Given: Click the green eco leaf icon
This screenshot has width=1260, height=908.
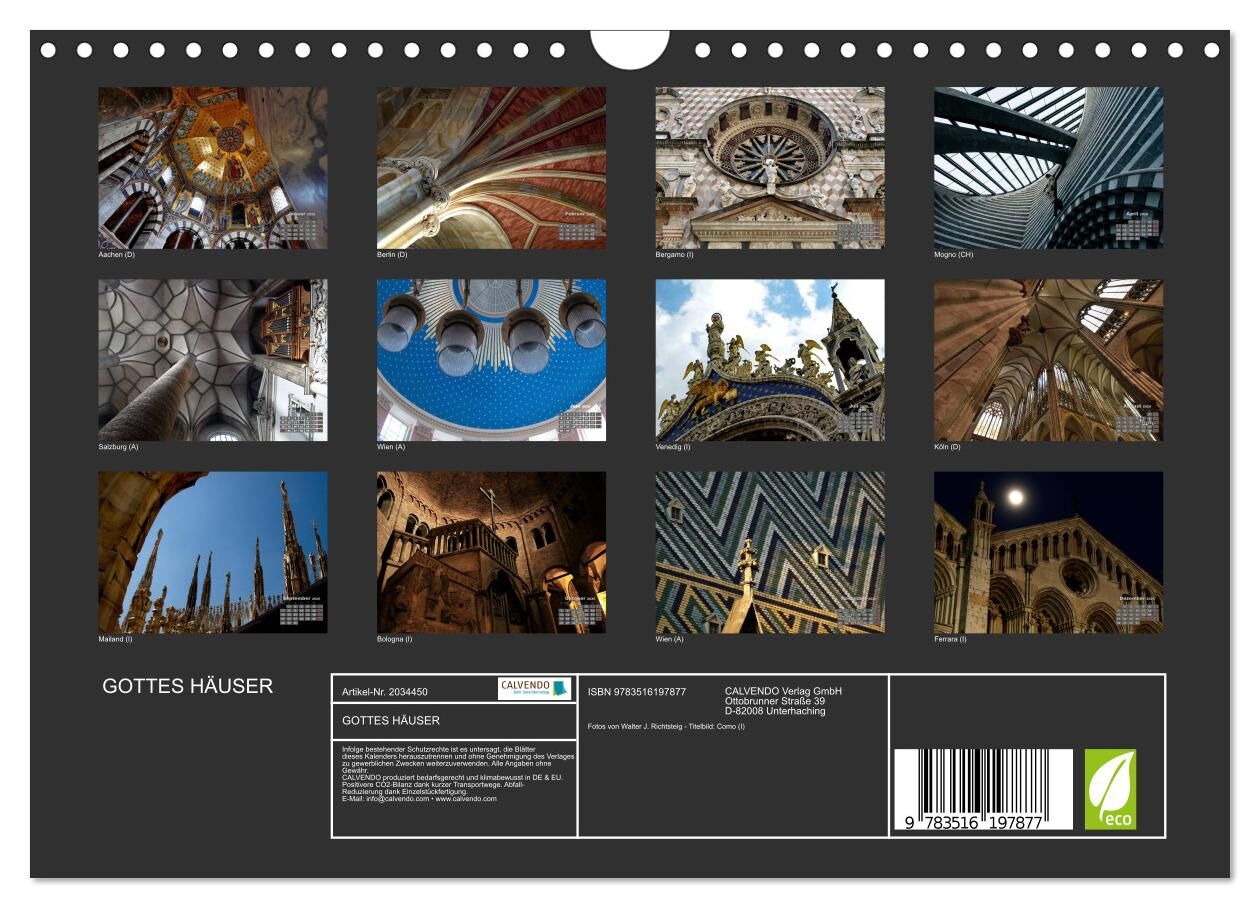Looking at the screenshot, I should 1110,789.
